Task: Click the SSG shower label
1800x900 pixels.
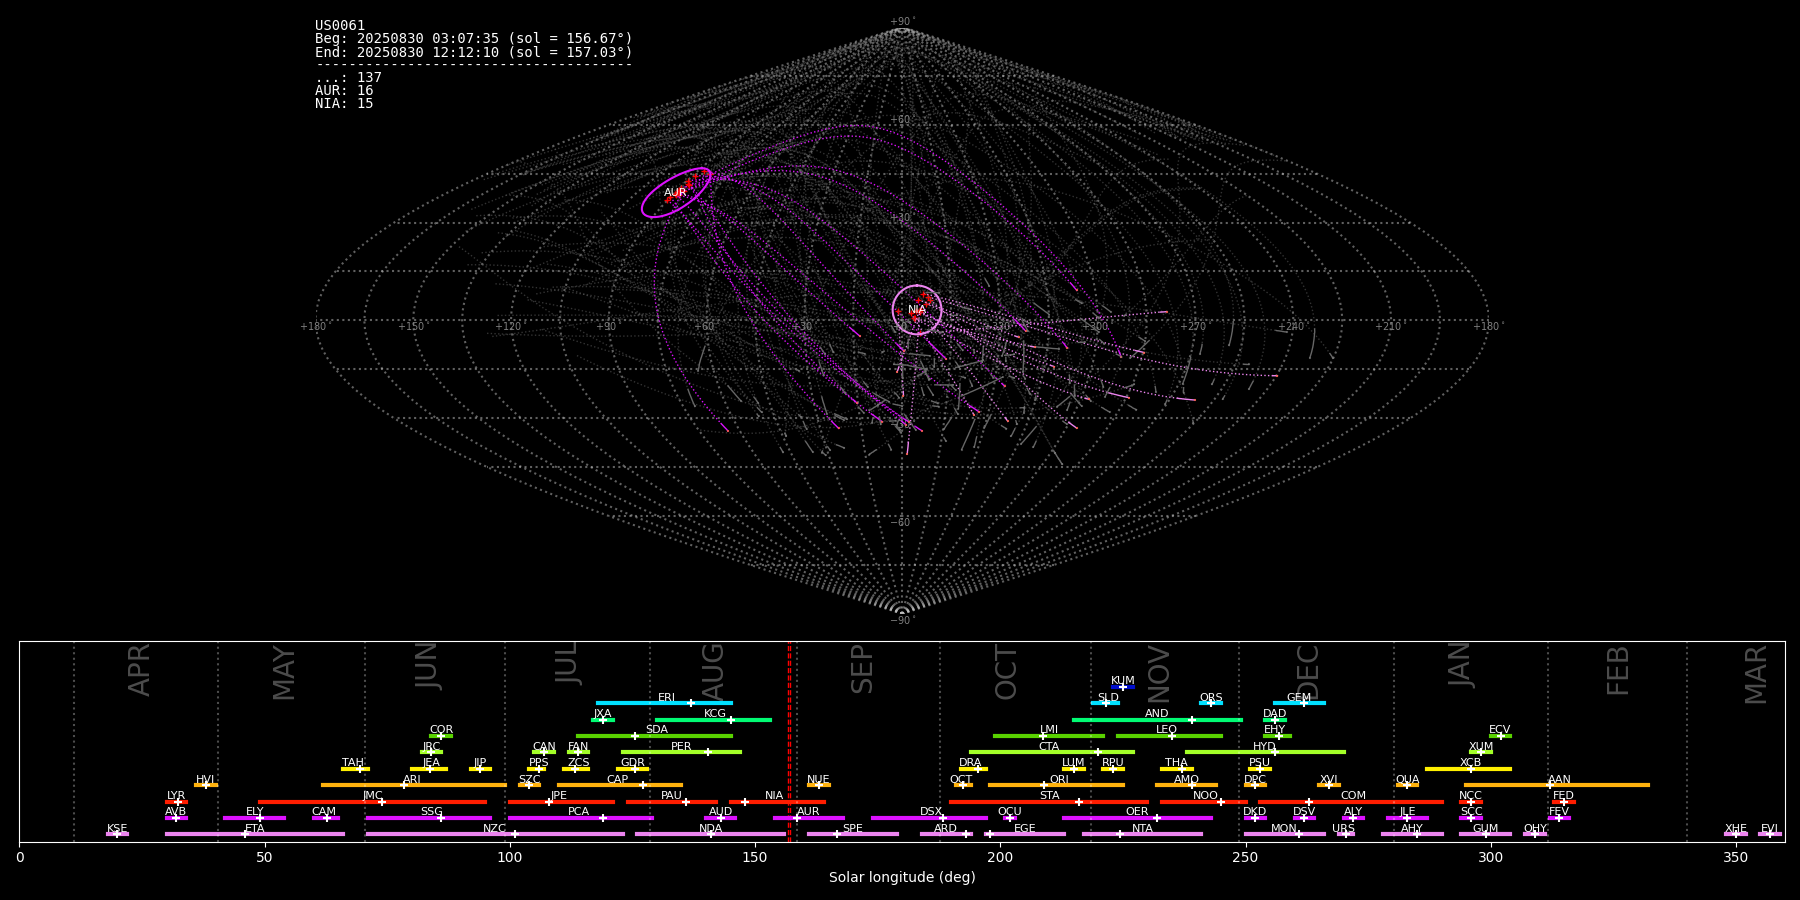Action: tap(432, 812)
